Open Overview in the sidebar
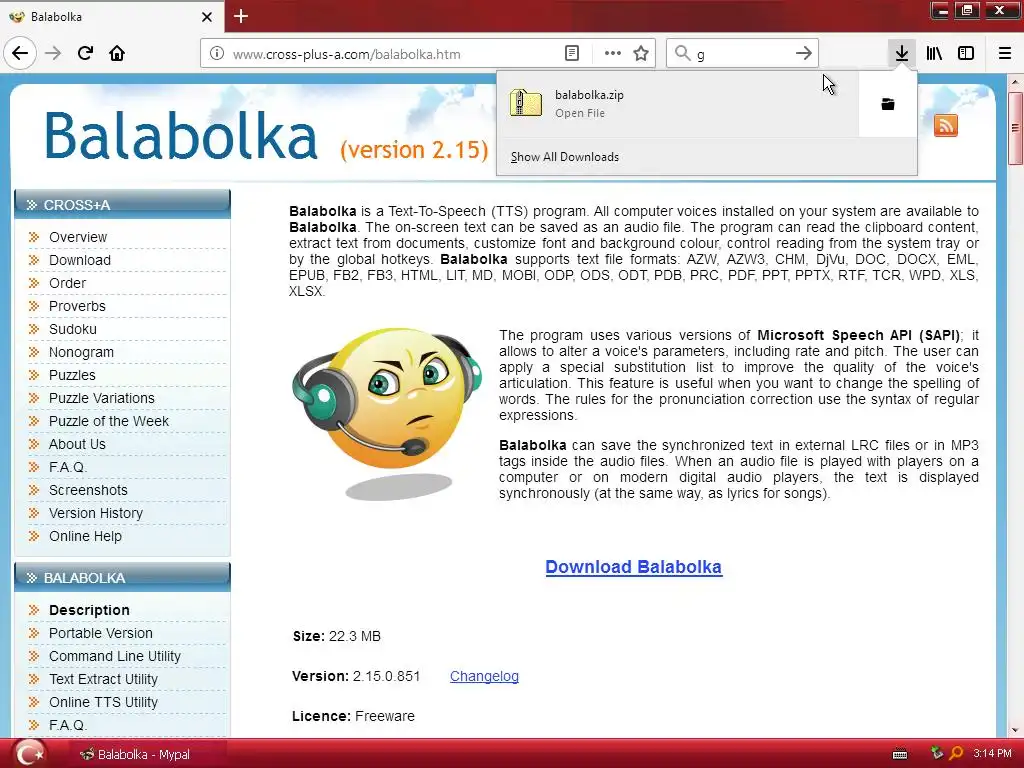 (78, 237)
